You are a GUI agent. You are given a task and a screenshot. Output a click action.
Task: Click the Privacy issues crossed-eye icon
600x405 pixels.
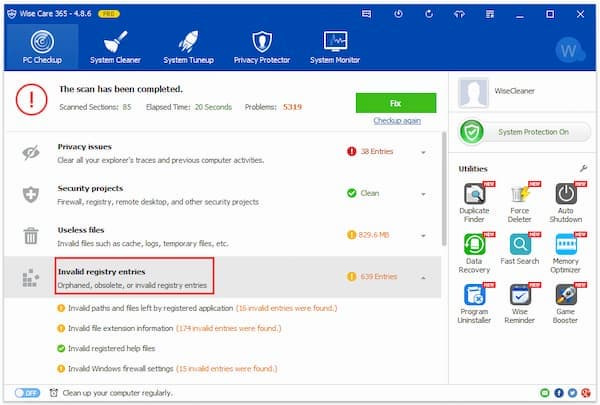[x=31, y=153]
